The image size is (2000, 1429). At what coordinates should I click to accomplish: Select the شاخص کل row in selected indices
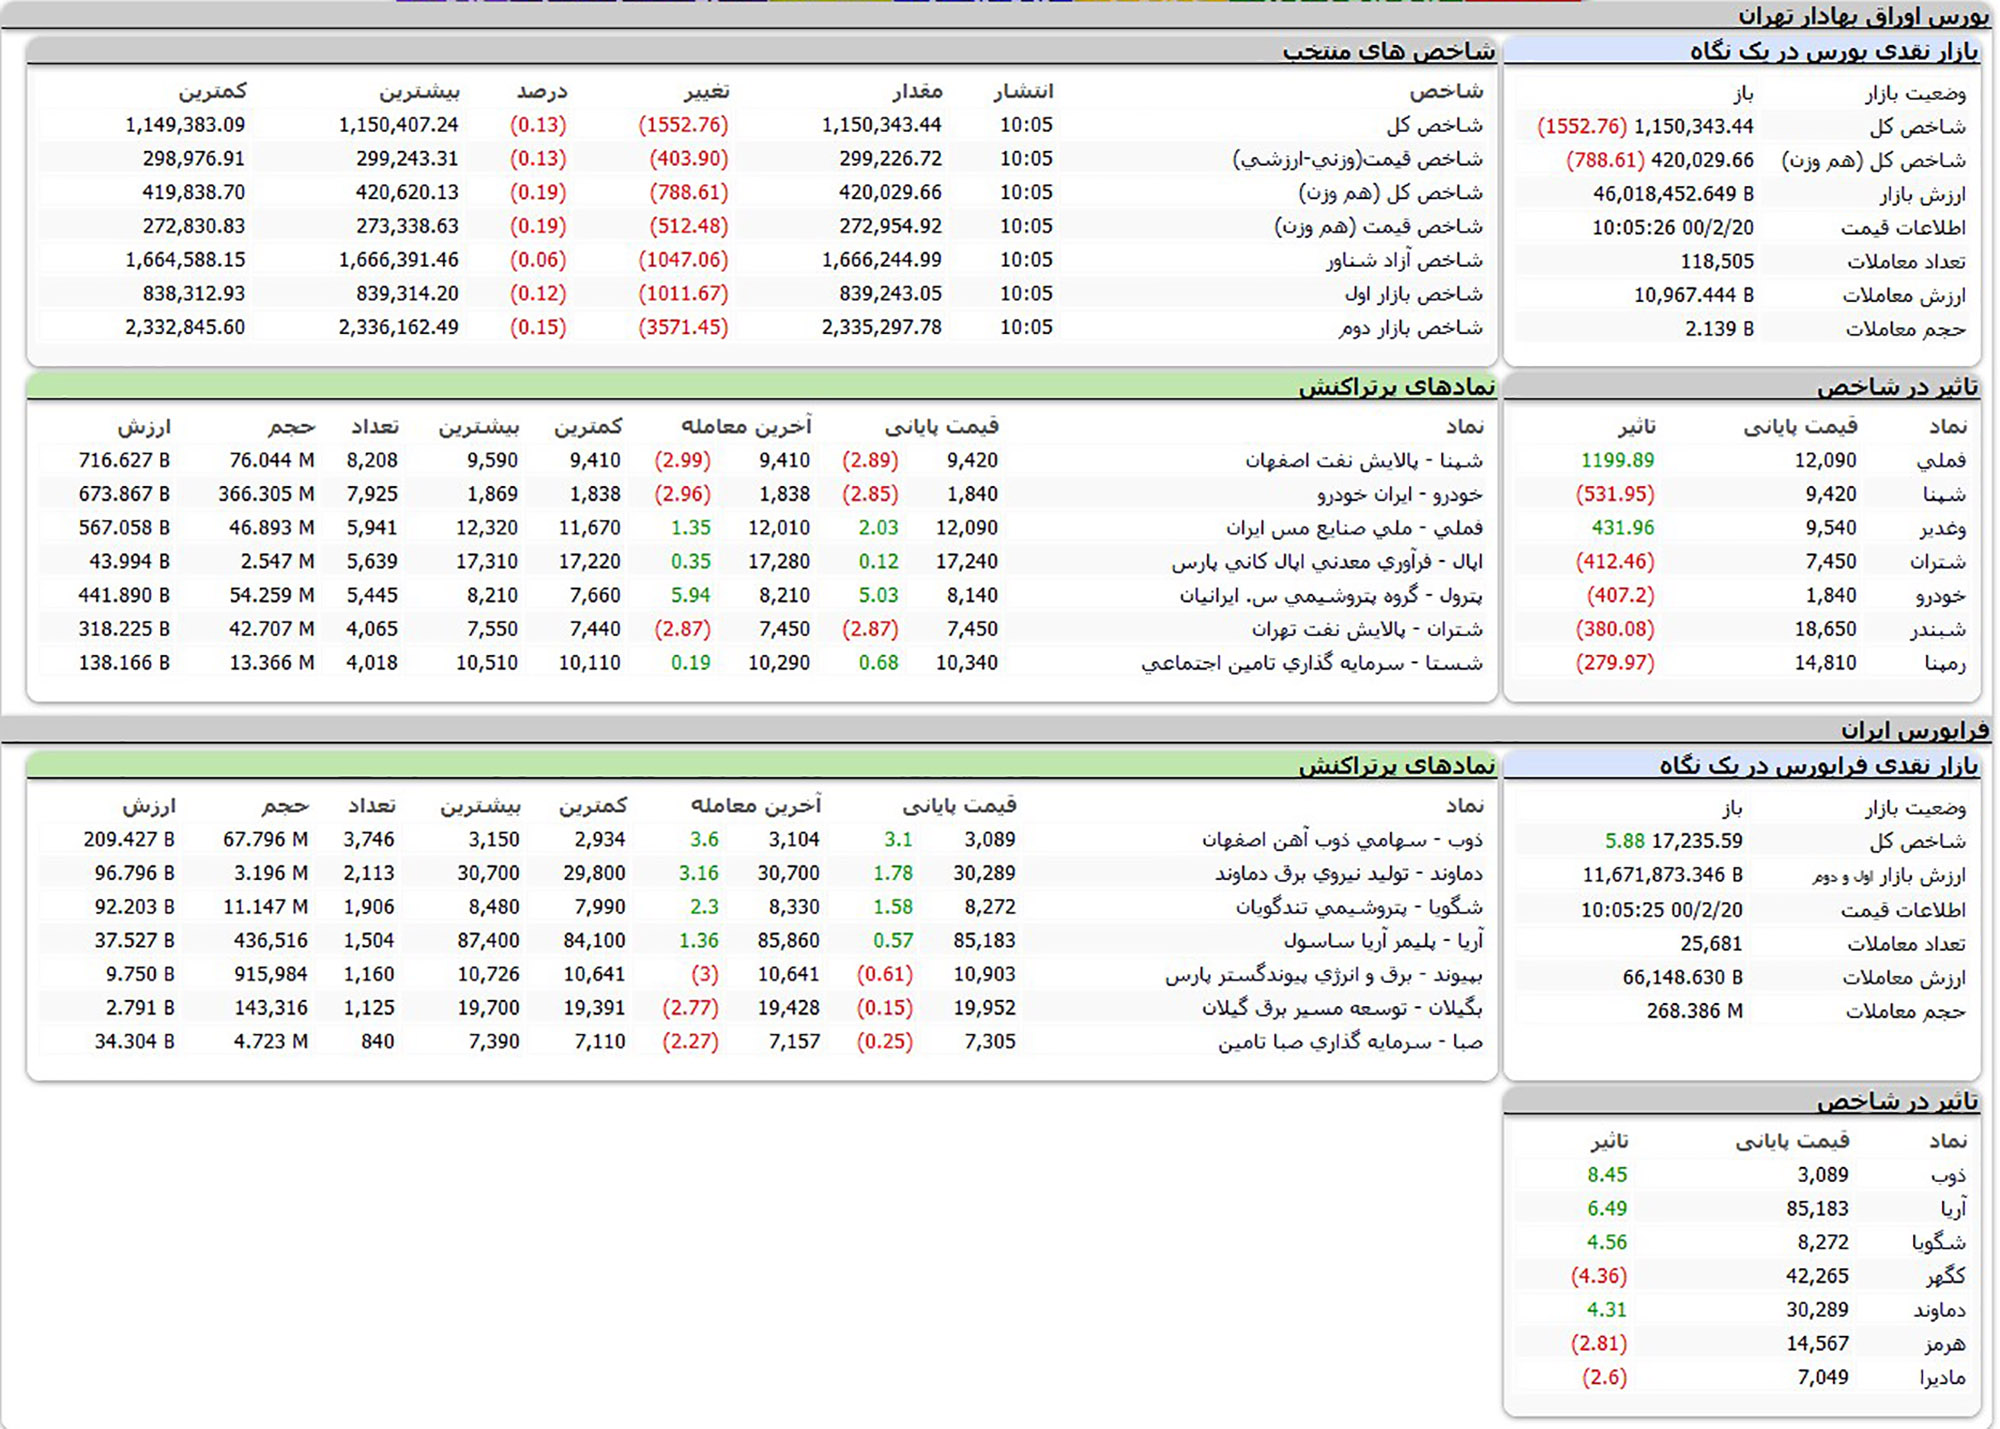[1434, 125]
